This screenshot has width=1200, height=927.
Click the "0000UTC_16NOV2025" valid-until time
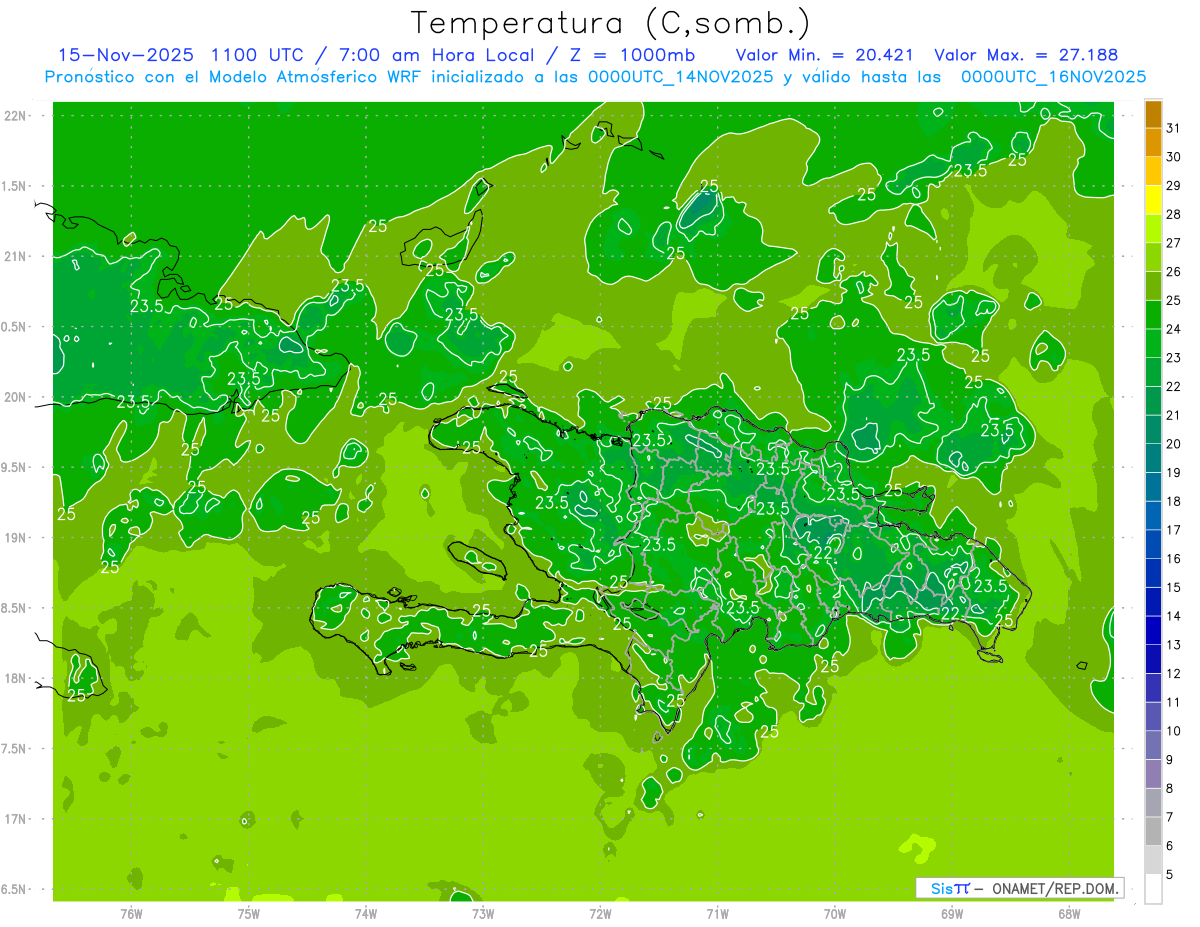[1053, 77]
